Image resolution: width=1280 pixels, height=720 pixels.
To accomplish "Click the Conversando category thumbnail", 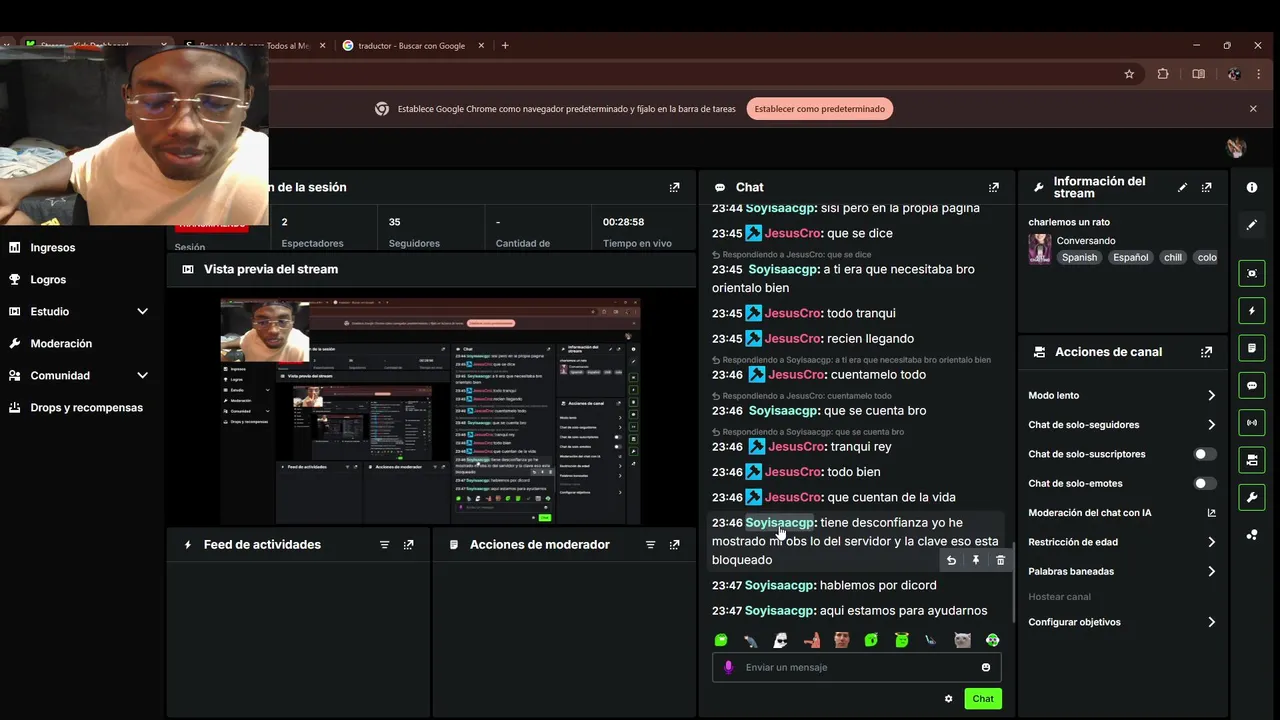I will click(x=1040, y=249).
